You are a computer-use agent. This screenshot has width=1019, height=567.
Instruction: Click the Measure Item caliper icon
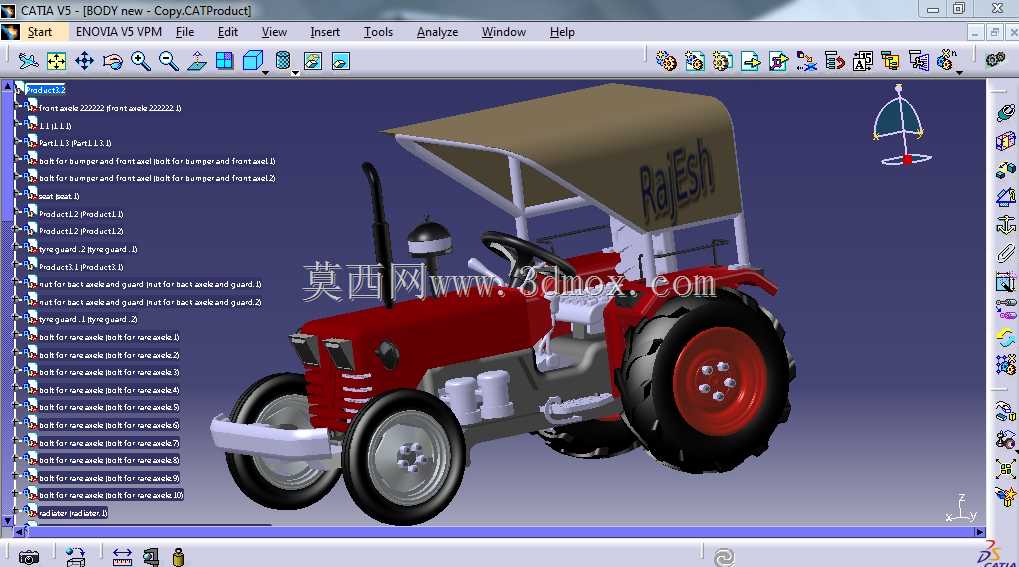(151, 557)
